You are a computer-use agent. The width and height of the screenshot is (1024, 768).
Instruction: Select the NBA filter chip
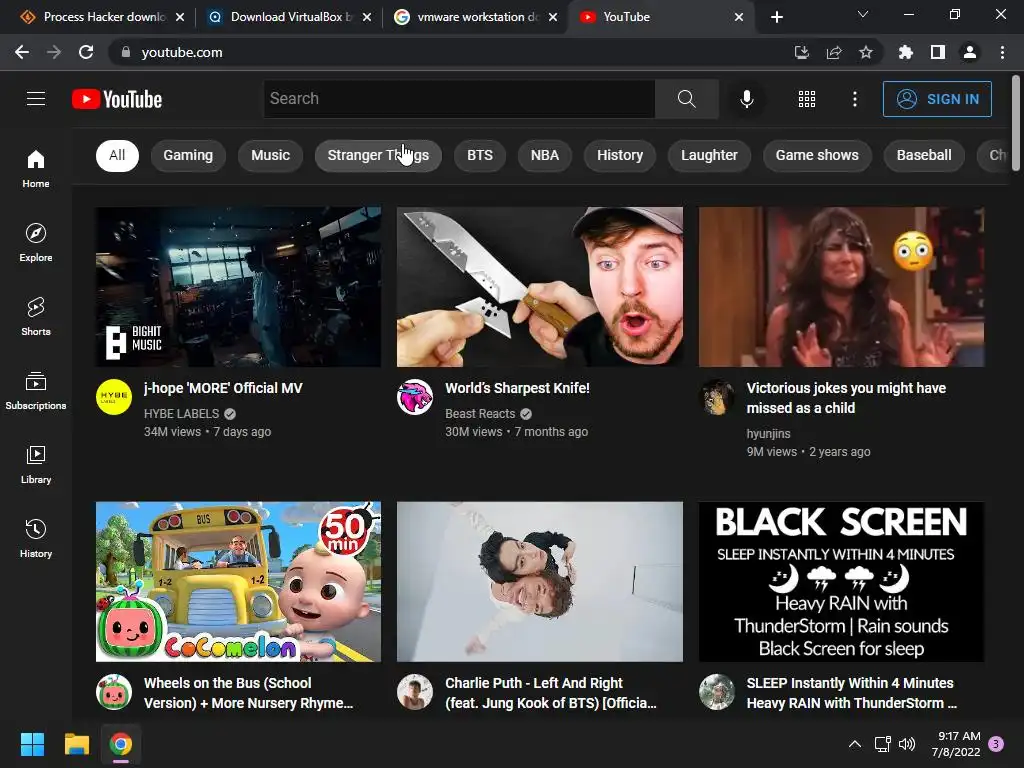(545, 155)
